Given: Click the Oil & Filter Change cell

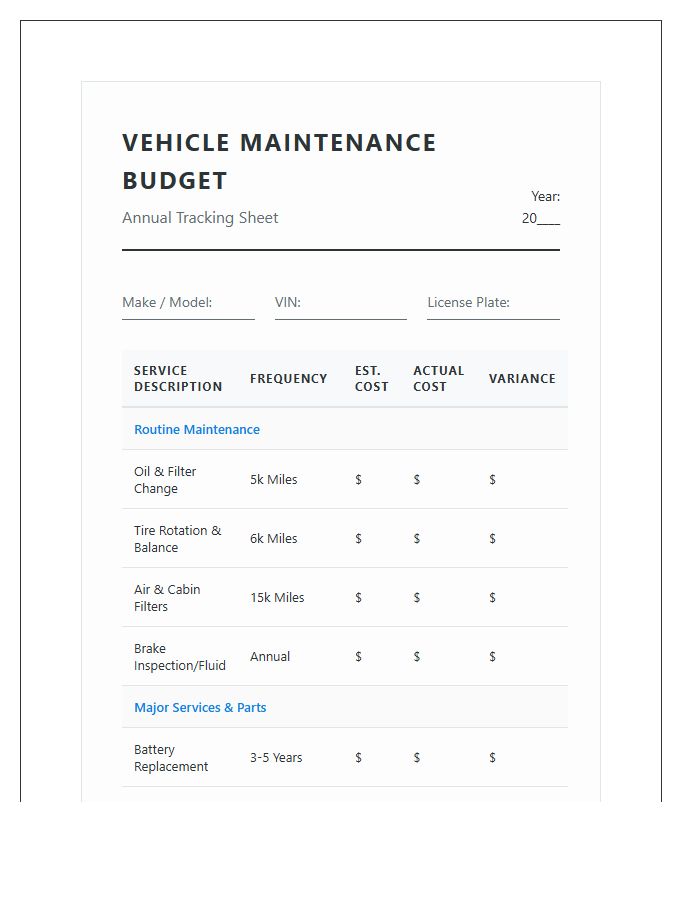Looking at the screenshot, I should pos(180,479).
